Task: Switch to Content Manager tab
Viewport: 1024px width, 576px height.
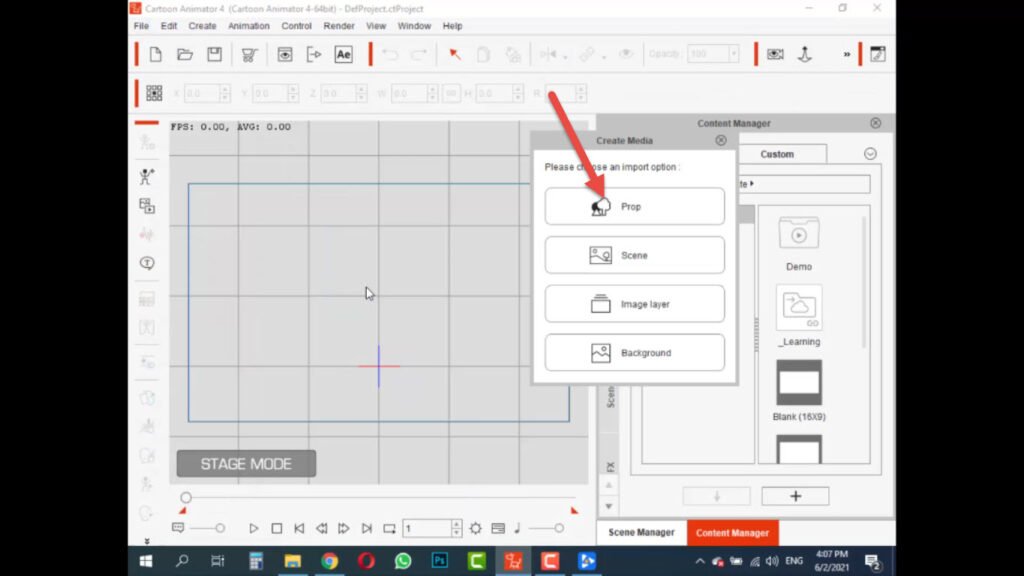Action: pos(732,533)
